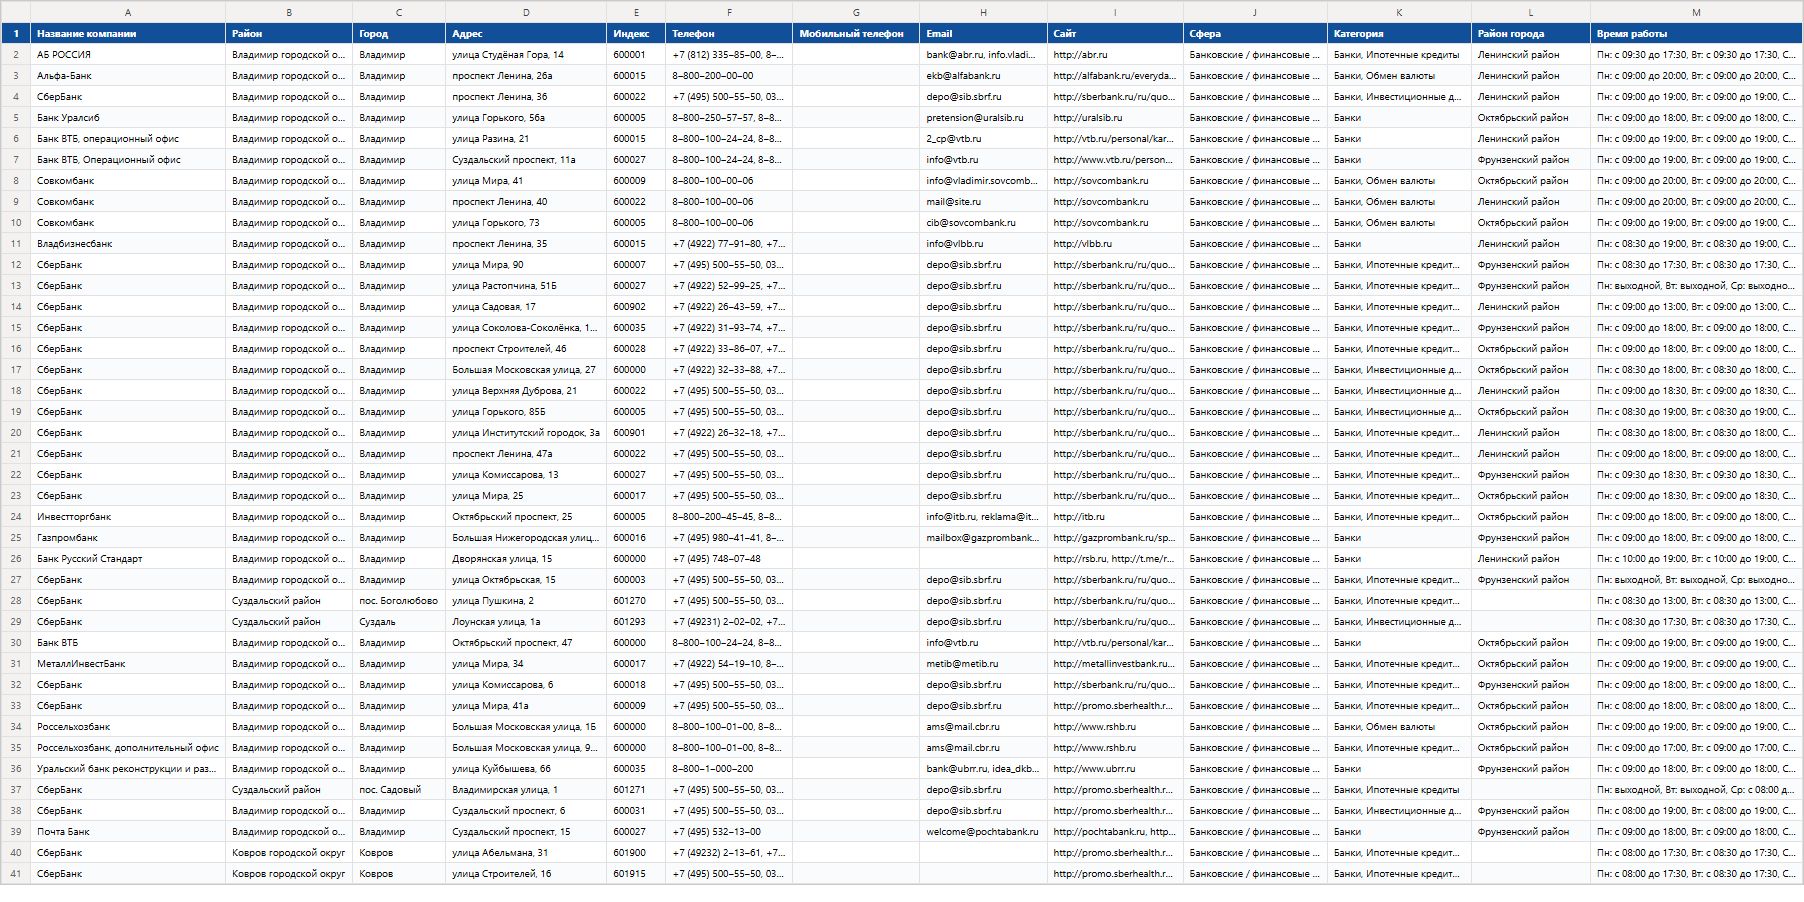Select the city cell 'пос. Садовый'
The image size is (1804, 902).
tap(399, 790)
